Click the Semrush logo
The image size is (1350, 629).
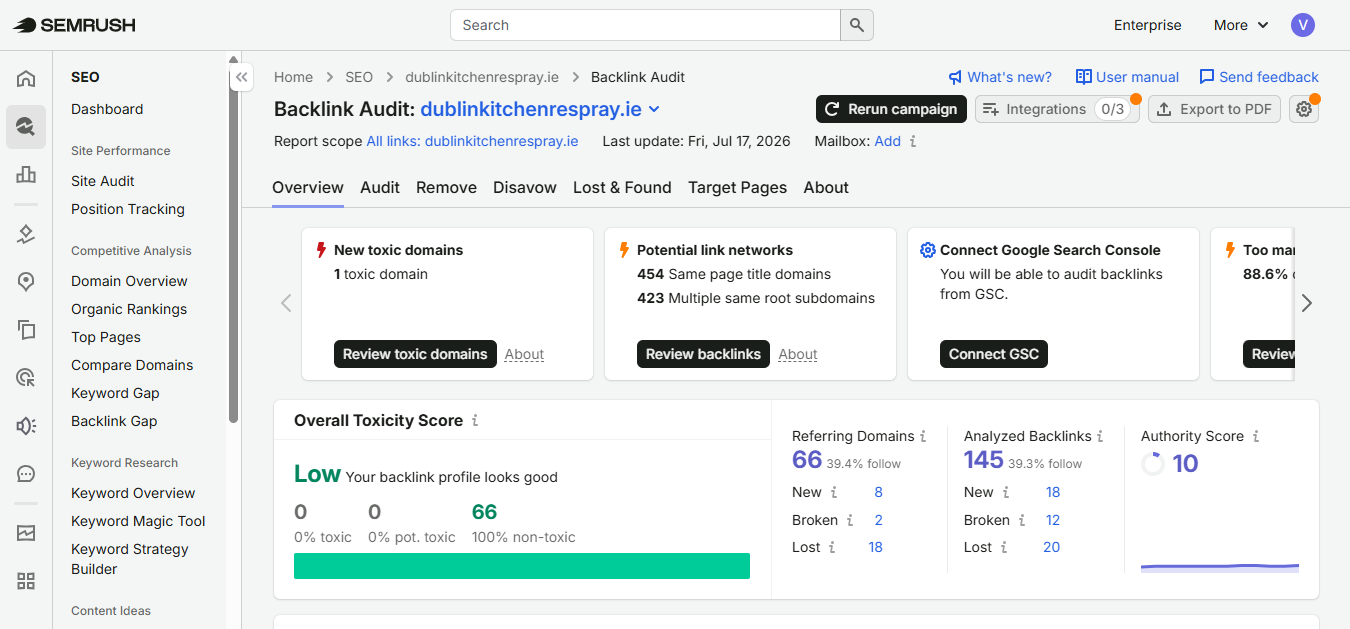coord(74,25)
